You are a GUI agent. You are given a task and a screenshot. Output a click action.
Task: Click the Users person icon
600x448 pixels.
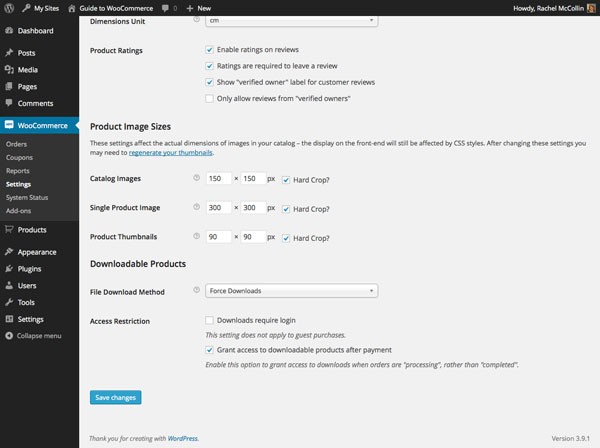pyautogui.click(x=9, y=285)
